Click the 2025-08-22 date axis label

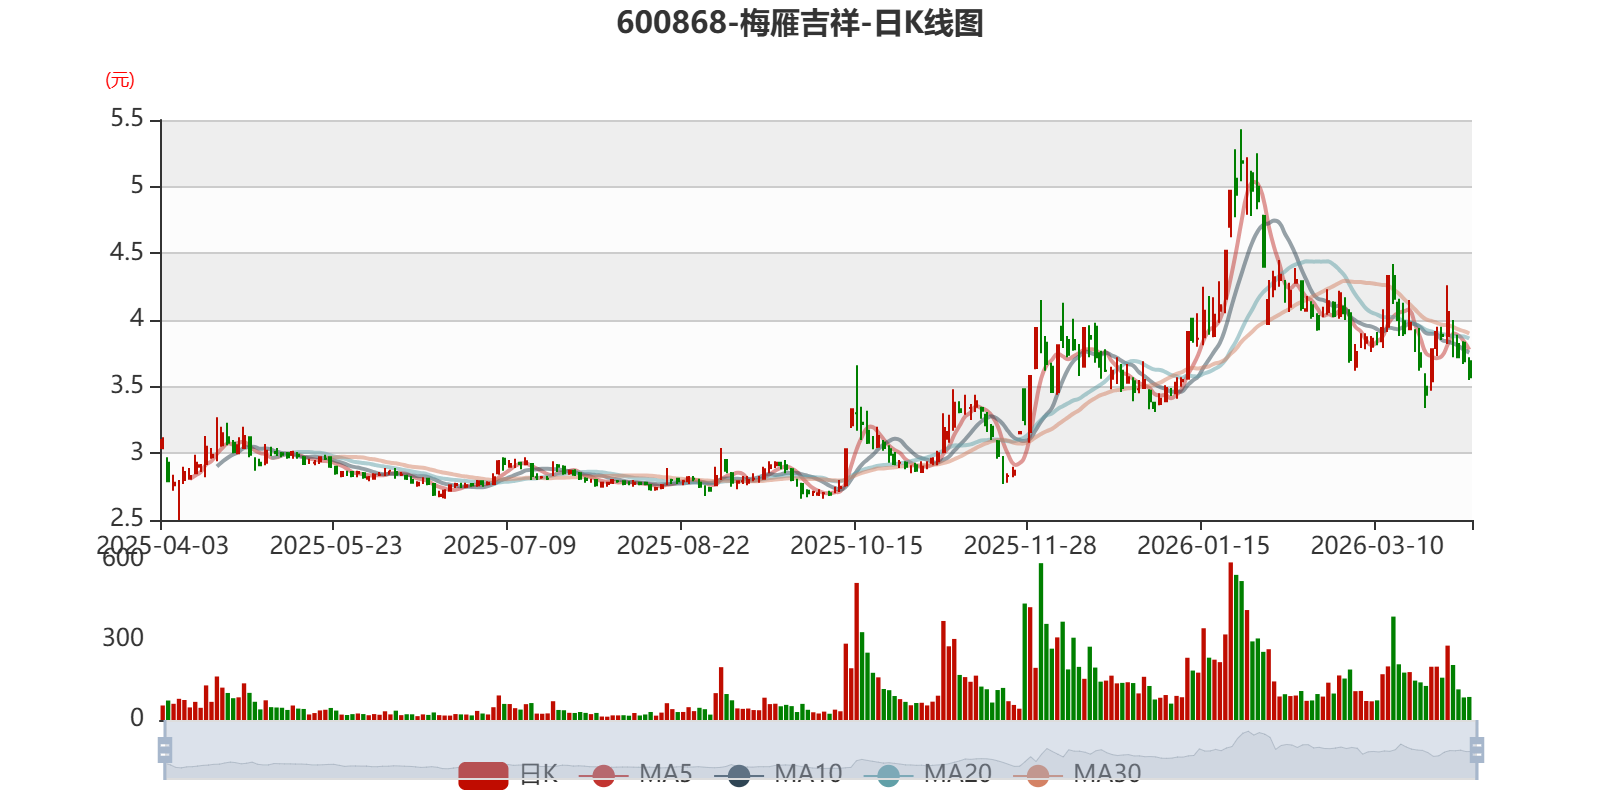[x=683, y=546]
